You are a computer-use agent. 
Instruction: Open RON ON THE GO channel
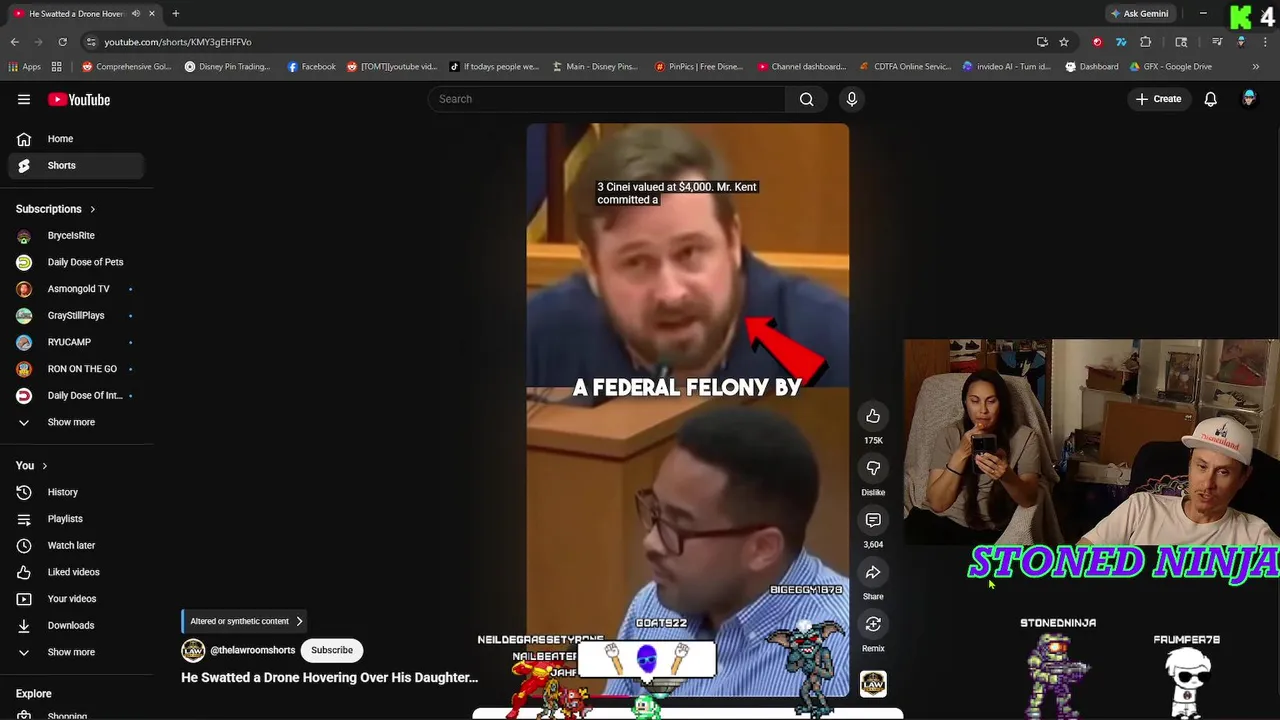tap(76, 369)
